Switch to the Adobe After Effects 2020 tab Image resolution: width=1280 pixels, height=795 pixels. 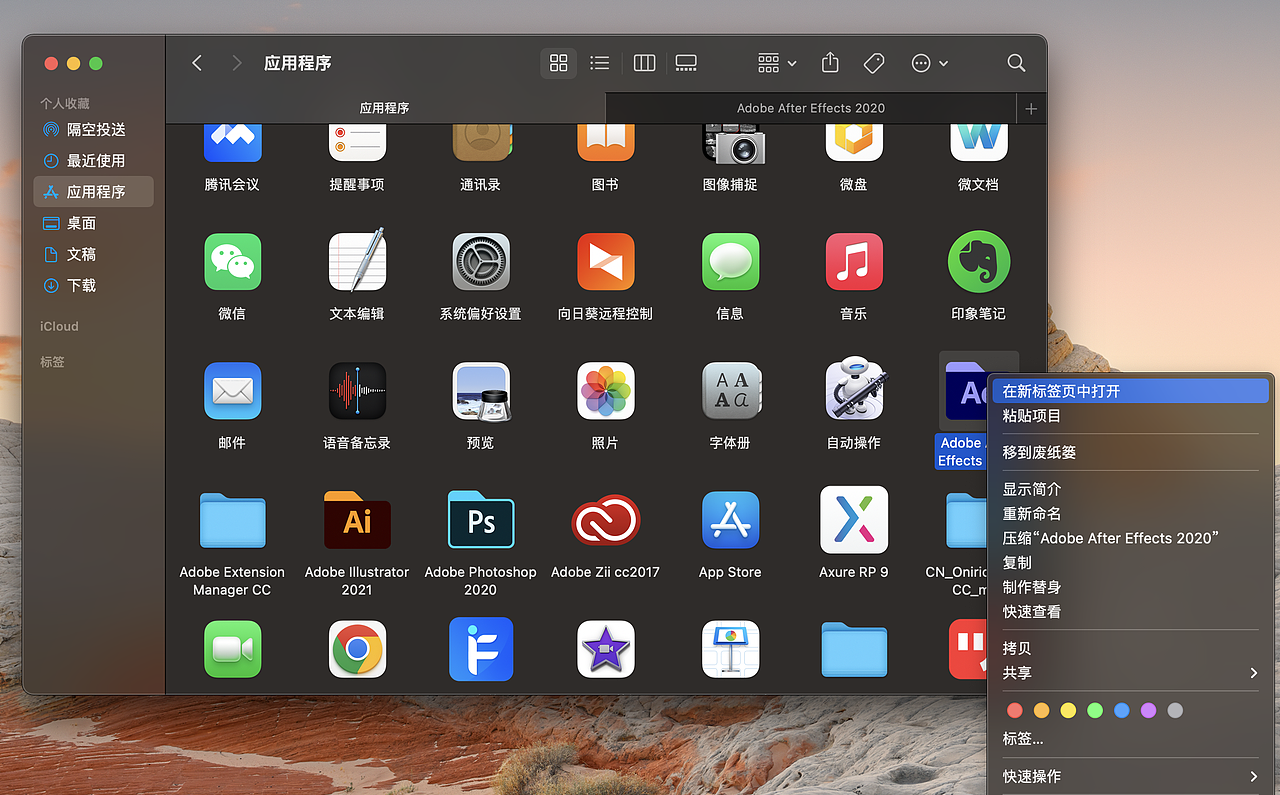pos(811,108)
